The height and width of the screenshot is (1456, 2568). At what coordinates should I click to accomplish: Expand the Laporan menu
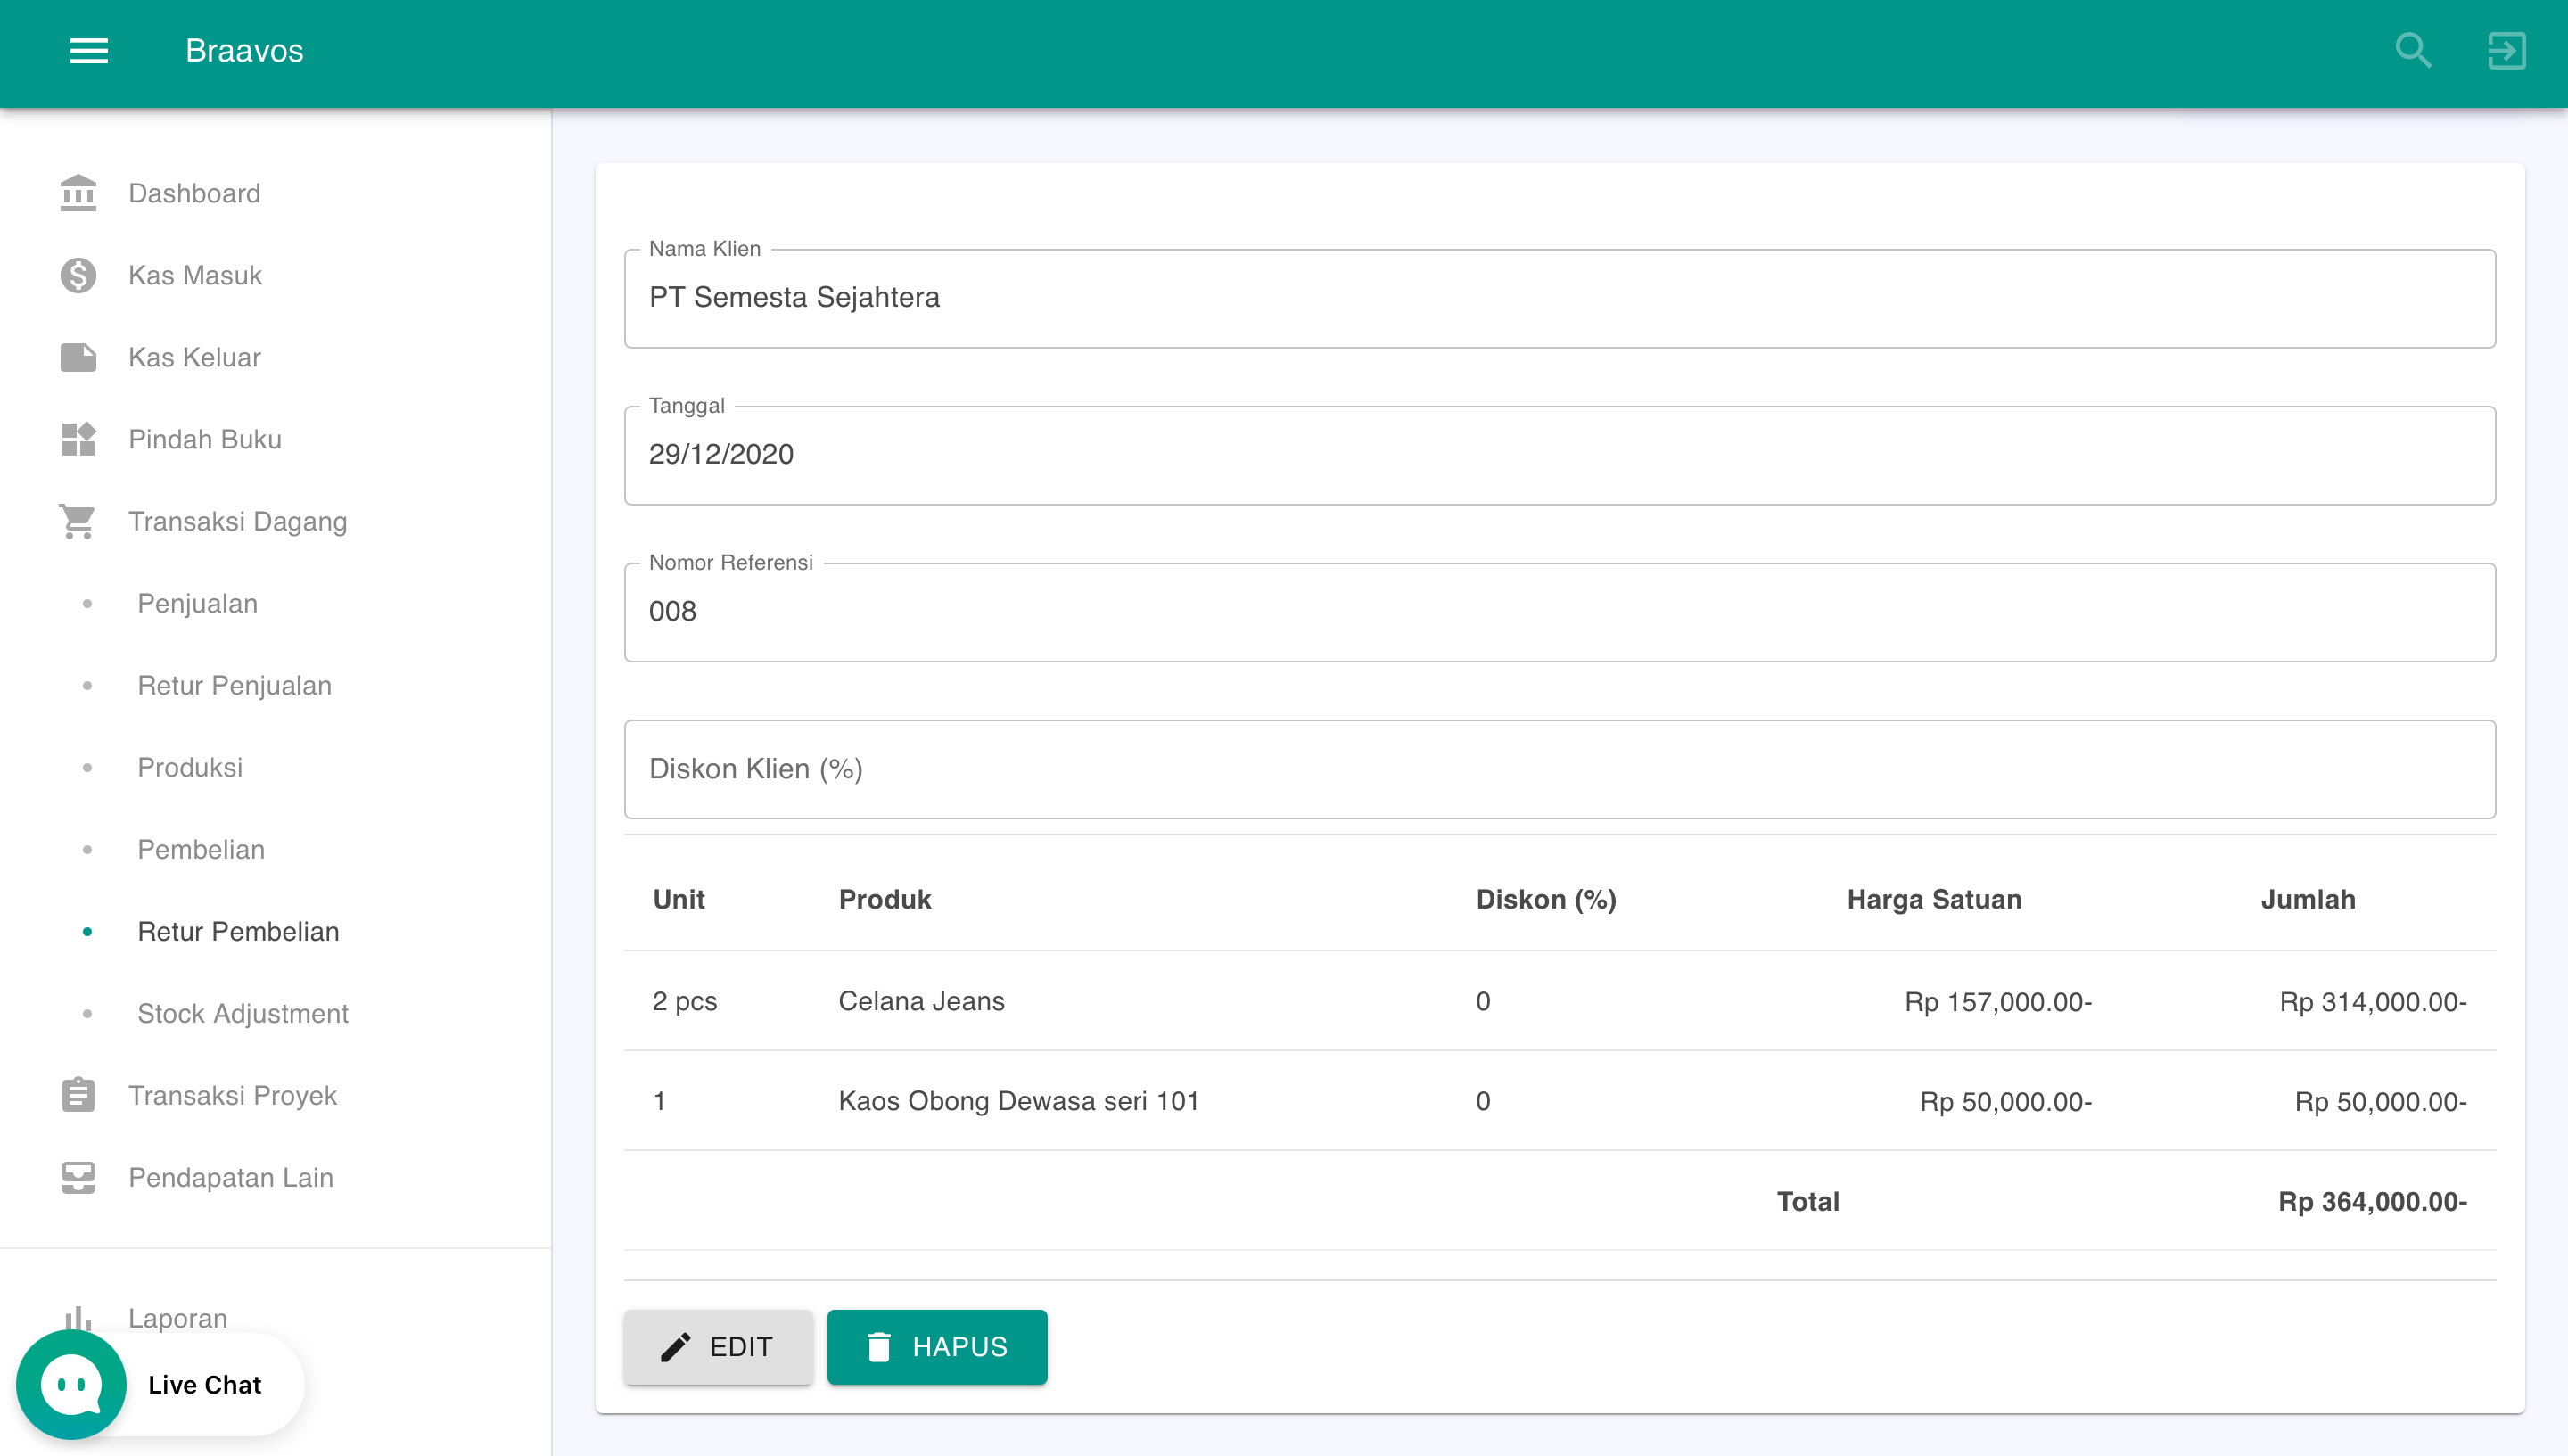(178, 1317)
